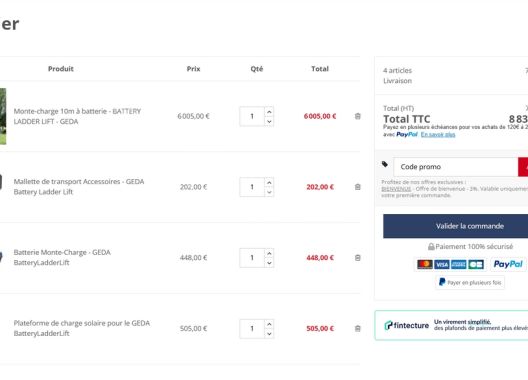Decrease quantity of Monte-charge 10m à batterie

point(269,121)
